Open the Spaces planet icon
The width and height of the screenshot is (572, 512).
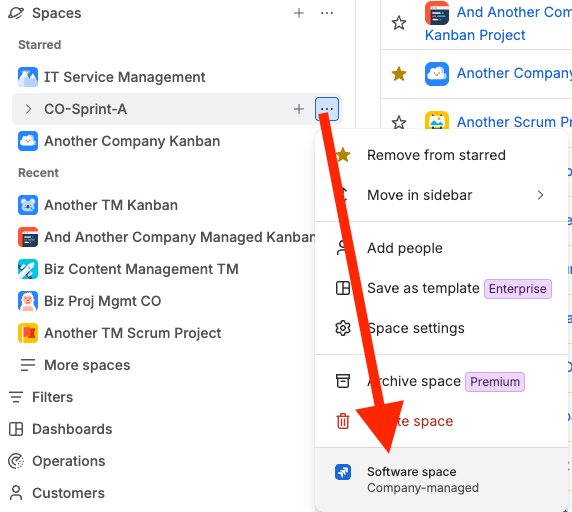click(x=16, y=13)
